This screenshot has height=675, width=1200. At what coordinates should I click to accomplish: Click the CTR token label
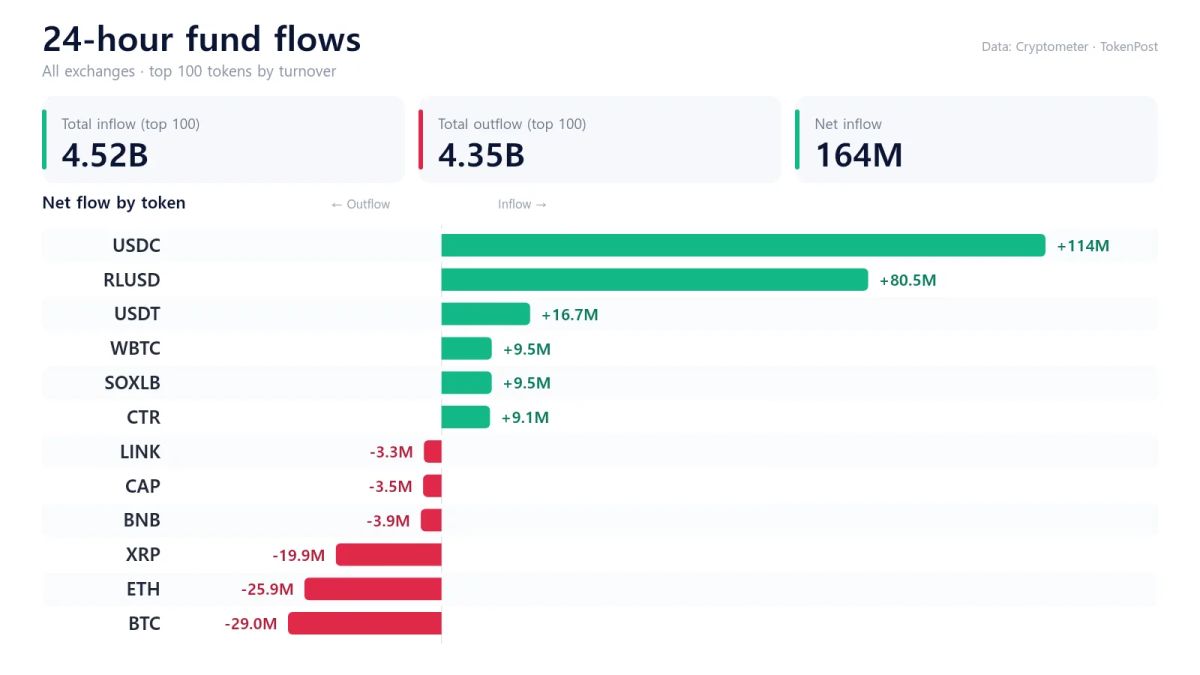click(x=144, y=417)
